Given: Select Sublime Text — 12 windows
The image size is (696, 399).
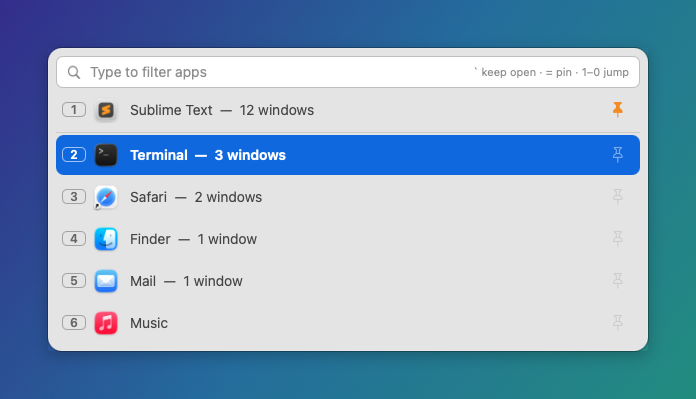Looking at the screenshot, I should [x=348, y=110].
